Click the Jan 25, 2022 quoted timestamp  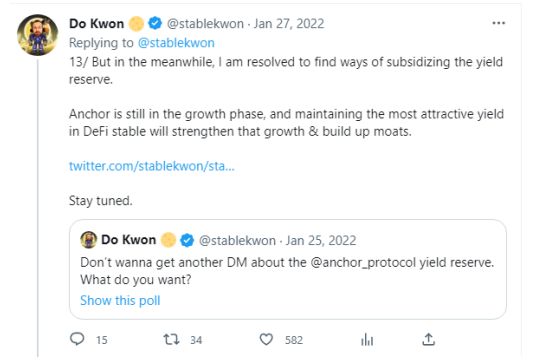pos(321,240)
